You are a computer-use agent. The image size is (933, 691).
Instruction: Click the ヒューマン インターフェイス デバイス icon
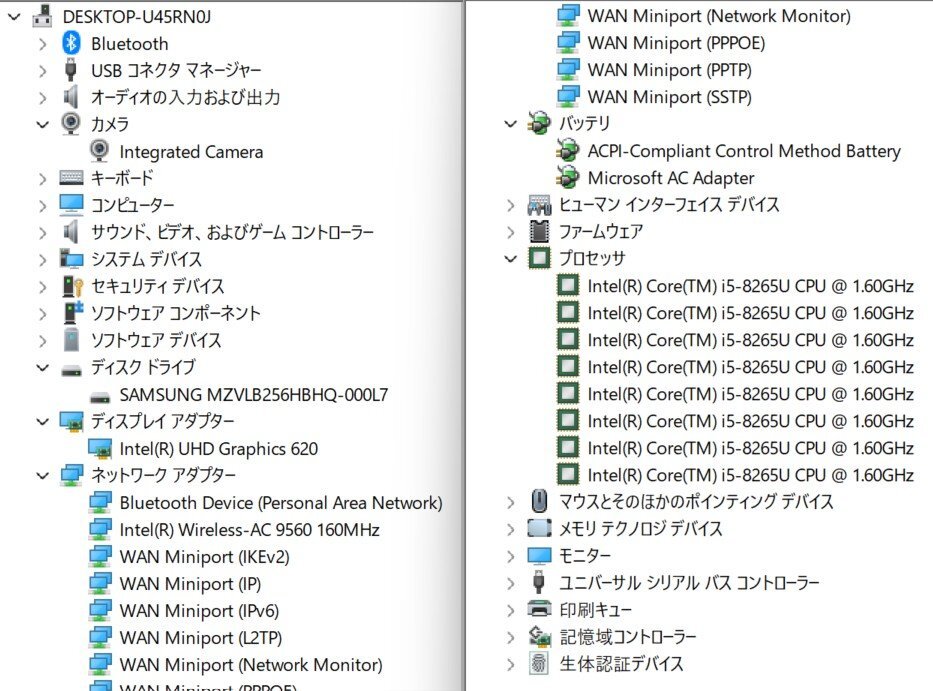click(539, 205)
